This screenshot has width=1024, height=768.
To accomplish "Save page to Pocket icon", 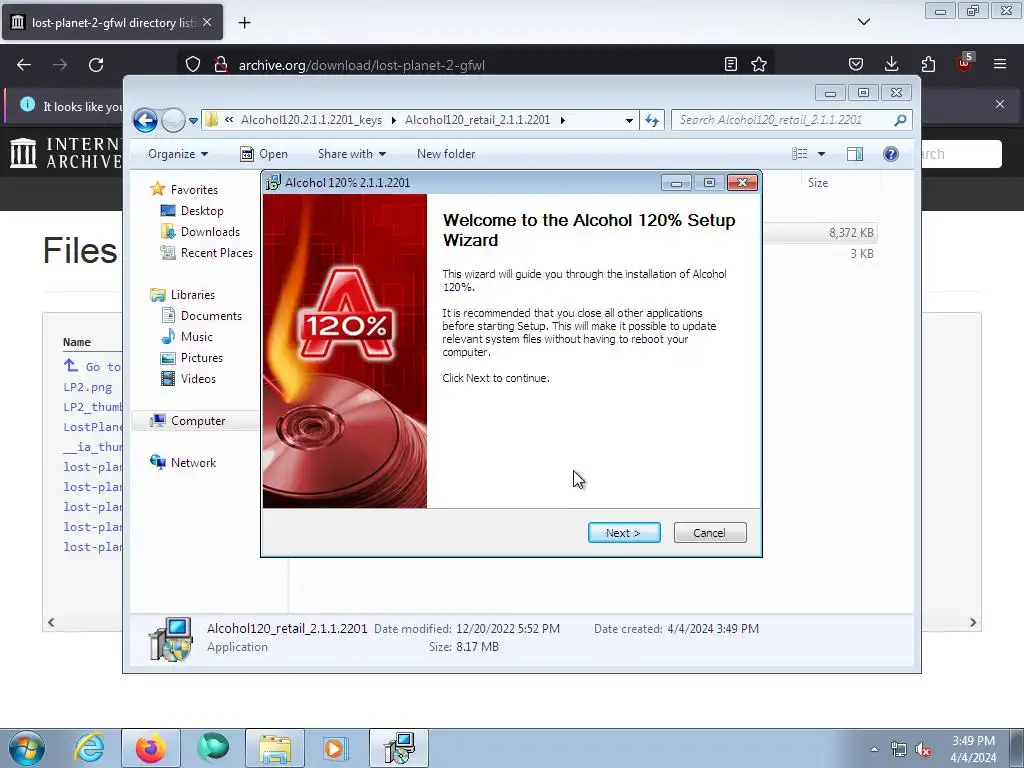I will tap(856, 65).
